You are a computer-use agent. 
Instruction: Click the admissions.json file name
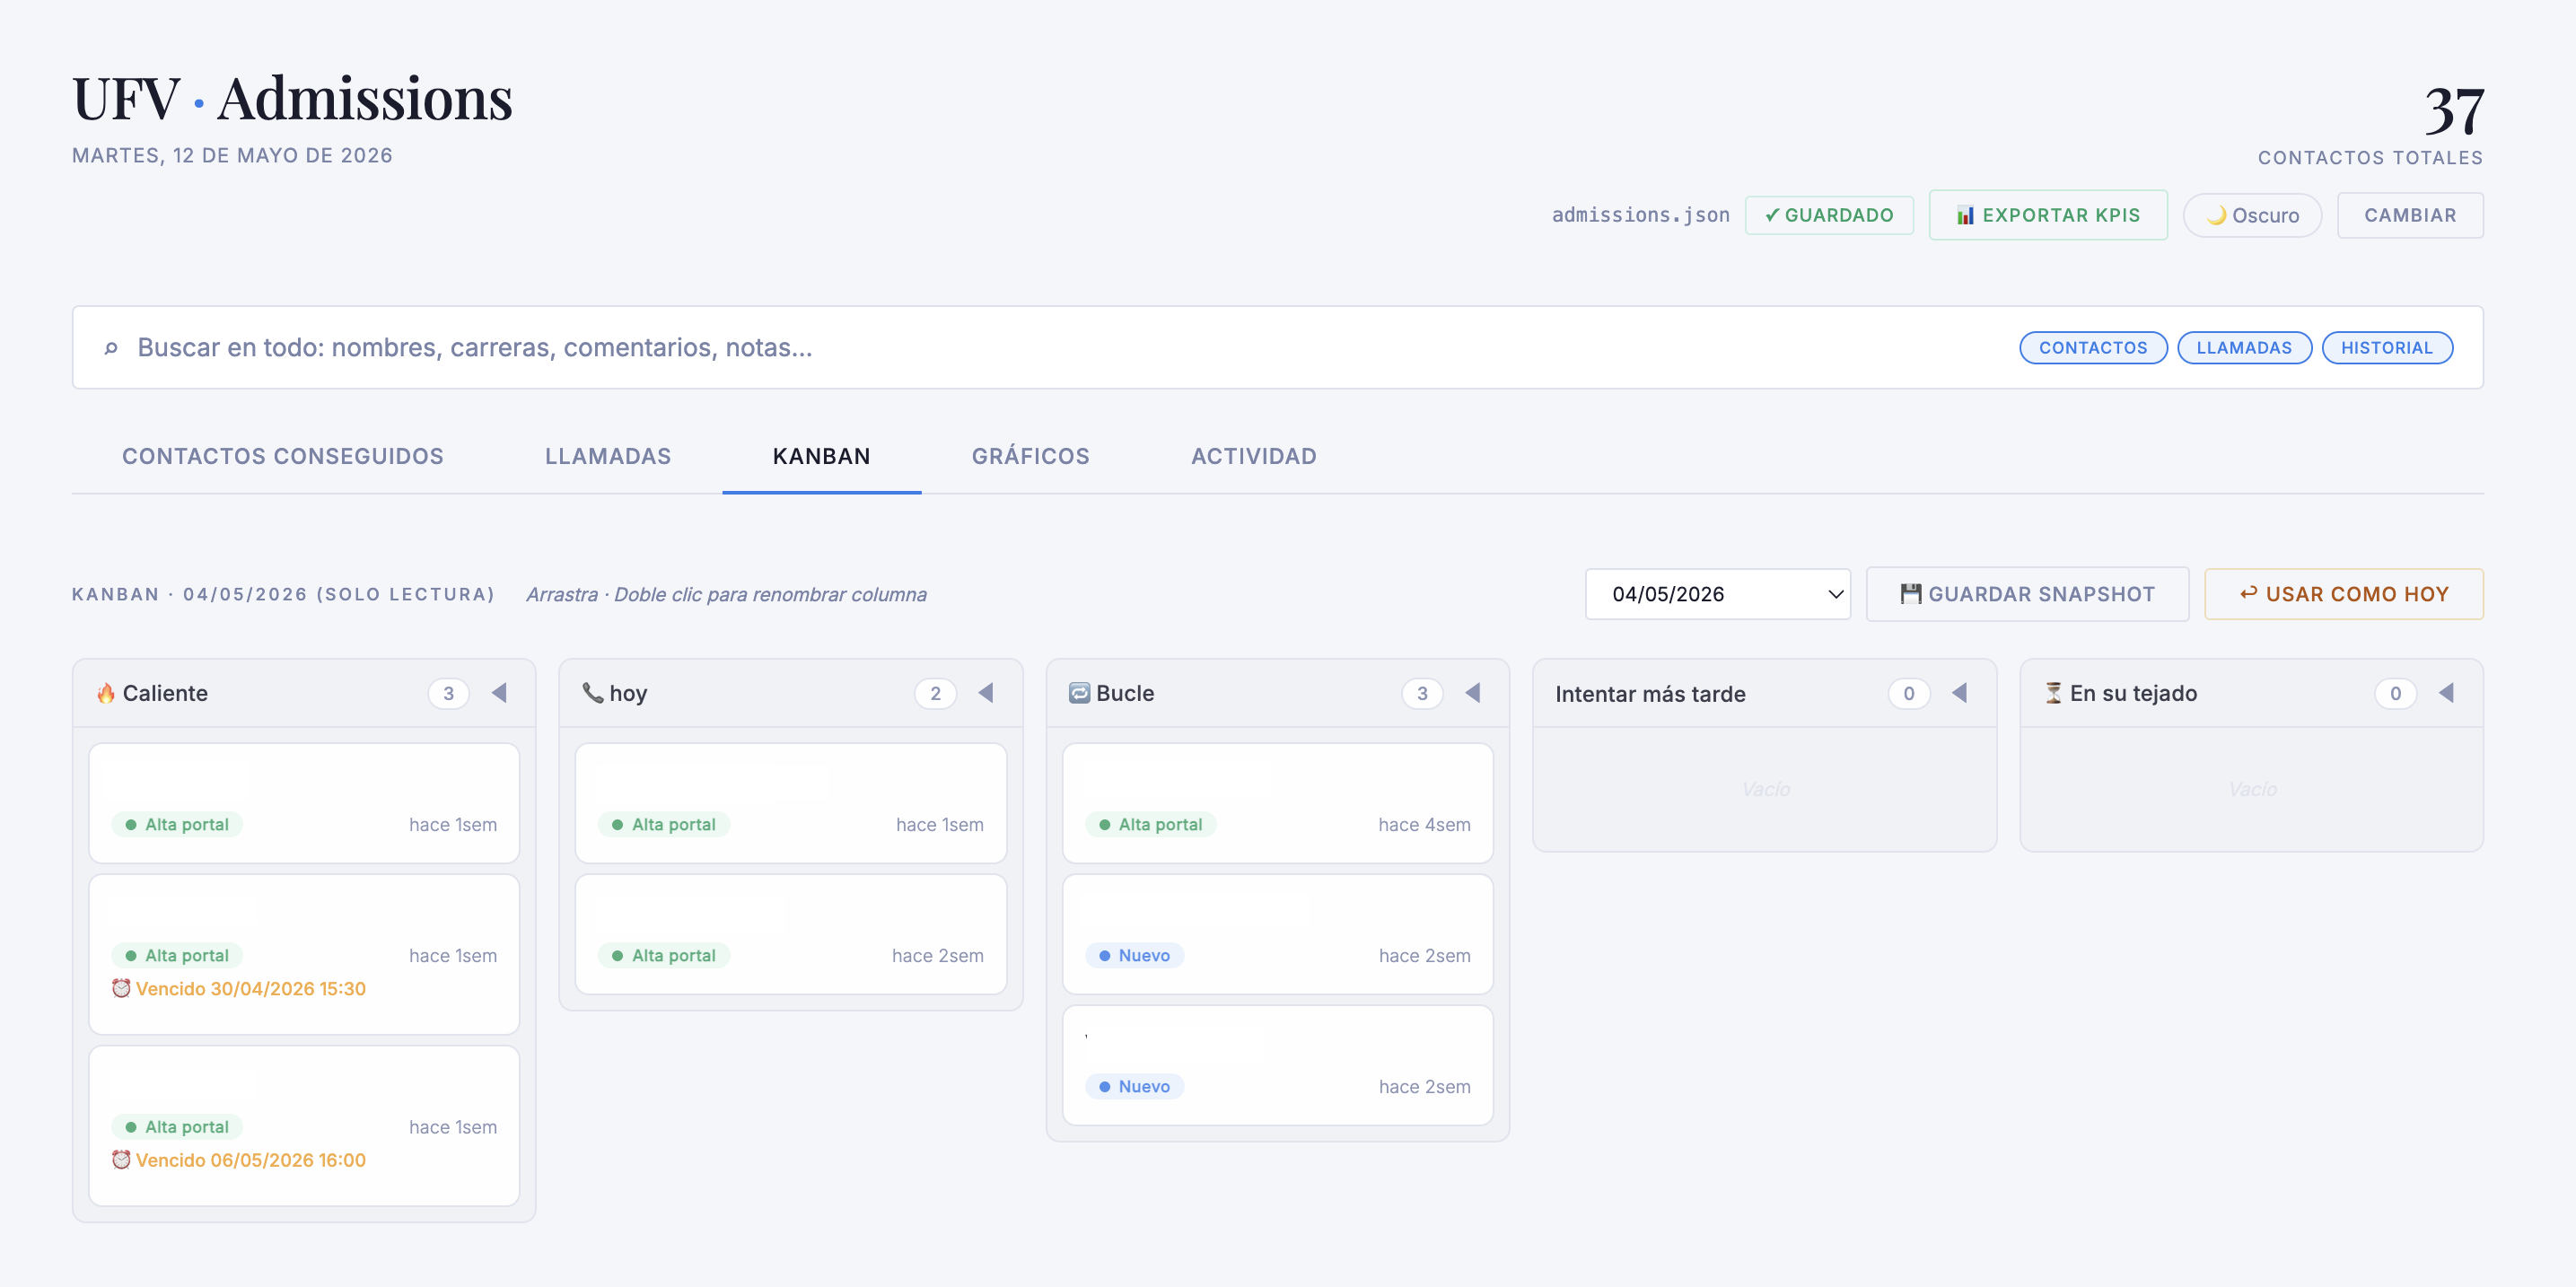[x=1640, y=215]
